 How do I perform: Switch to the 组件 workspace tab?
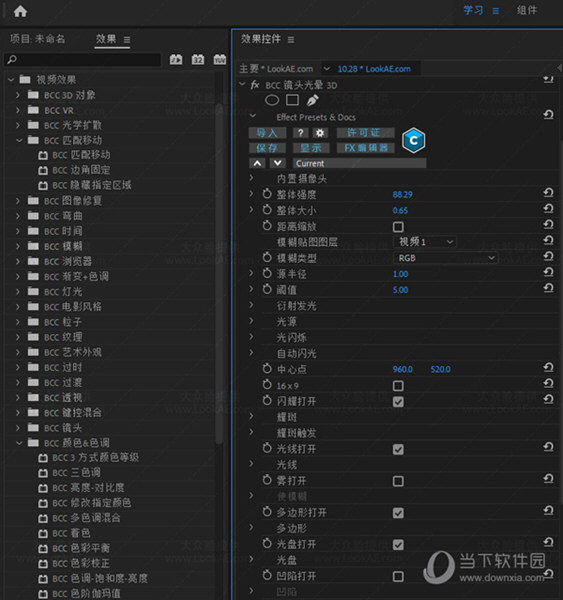tap(527, 10)
